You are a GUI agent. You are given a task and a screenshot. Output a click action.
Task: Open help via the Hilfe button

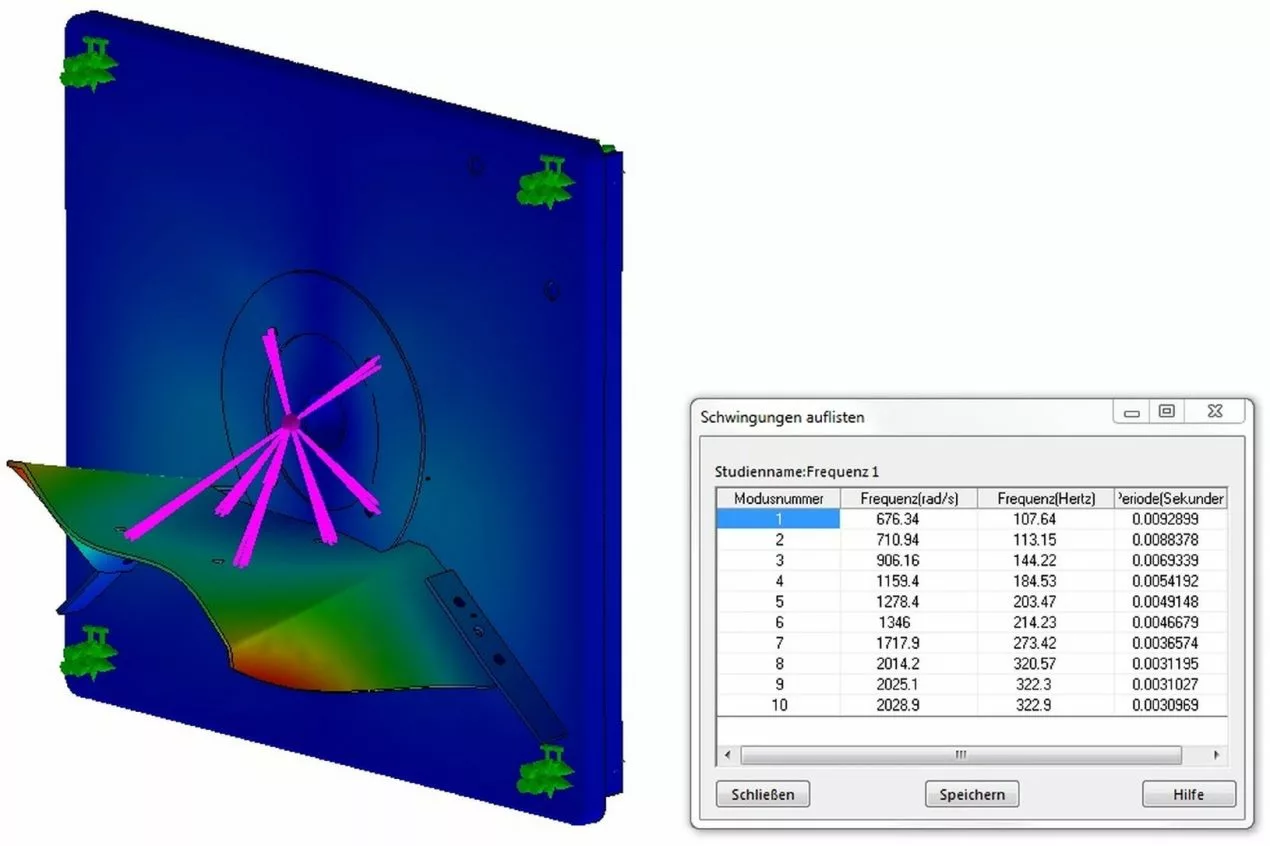click(1188, 794)
